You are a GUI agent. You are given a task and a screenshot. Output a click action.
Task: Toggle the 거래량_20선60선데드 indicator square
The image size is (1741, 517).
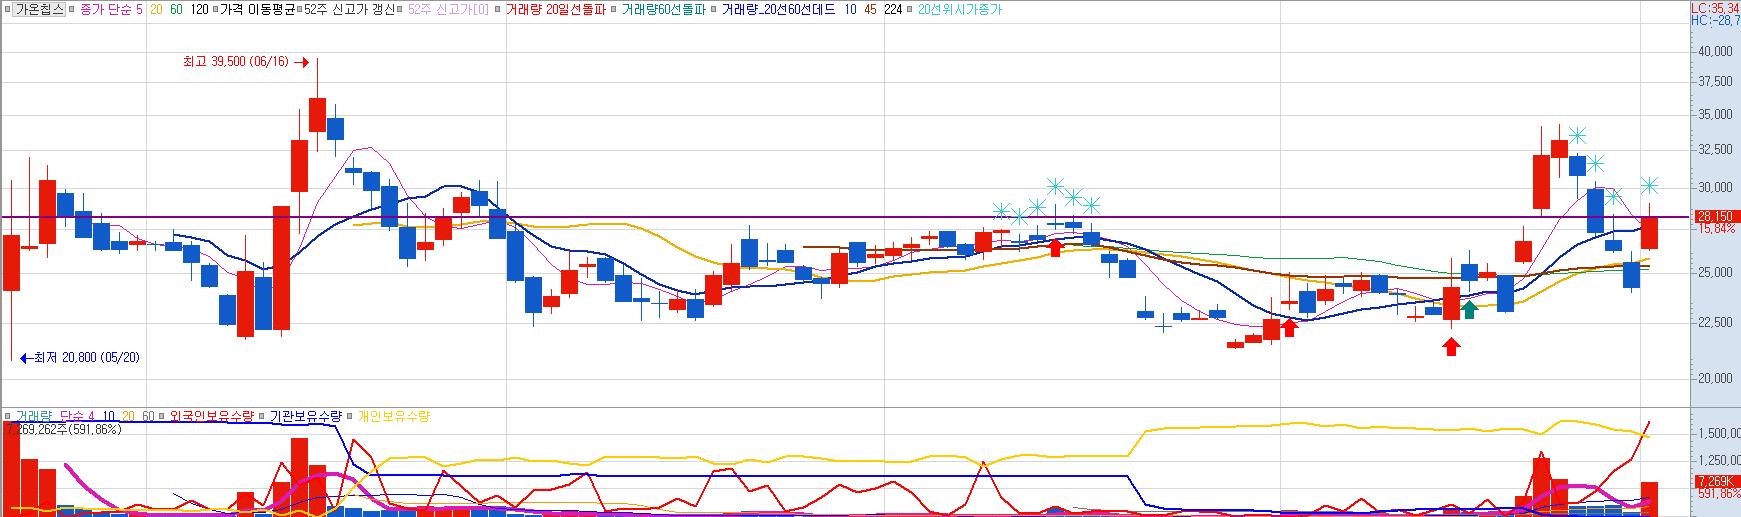click(713, 9)
